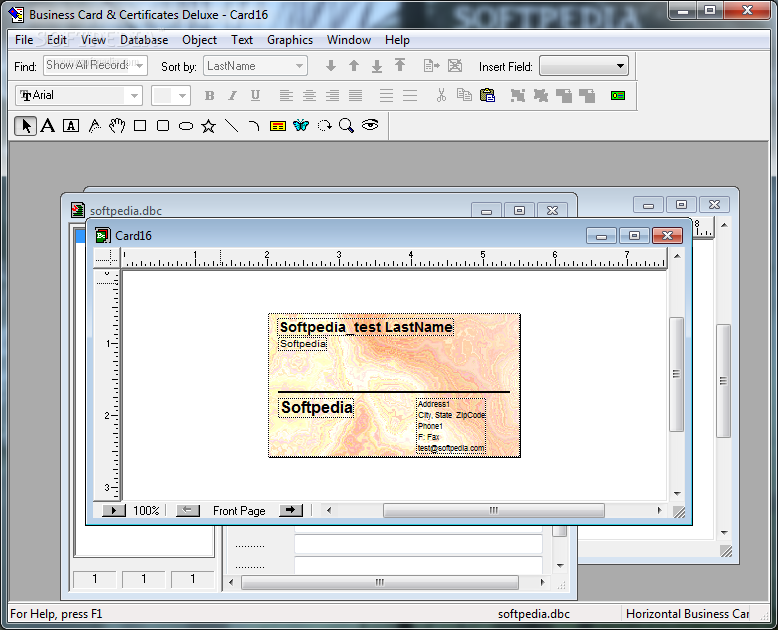Open the File menu
778x630 pixels.
coord(24,40)
